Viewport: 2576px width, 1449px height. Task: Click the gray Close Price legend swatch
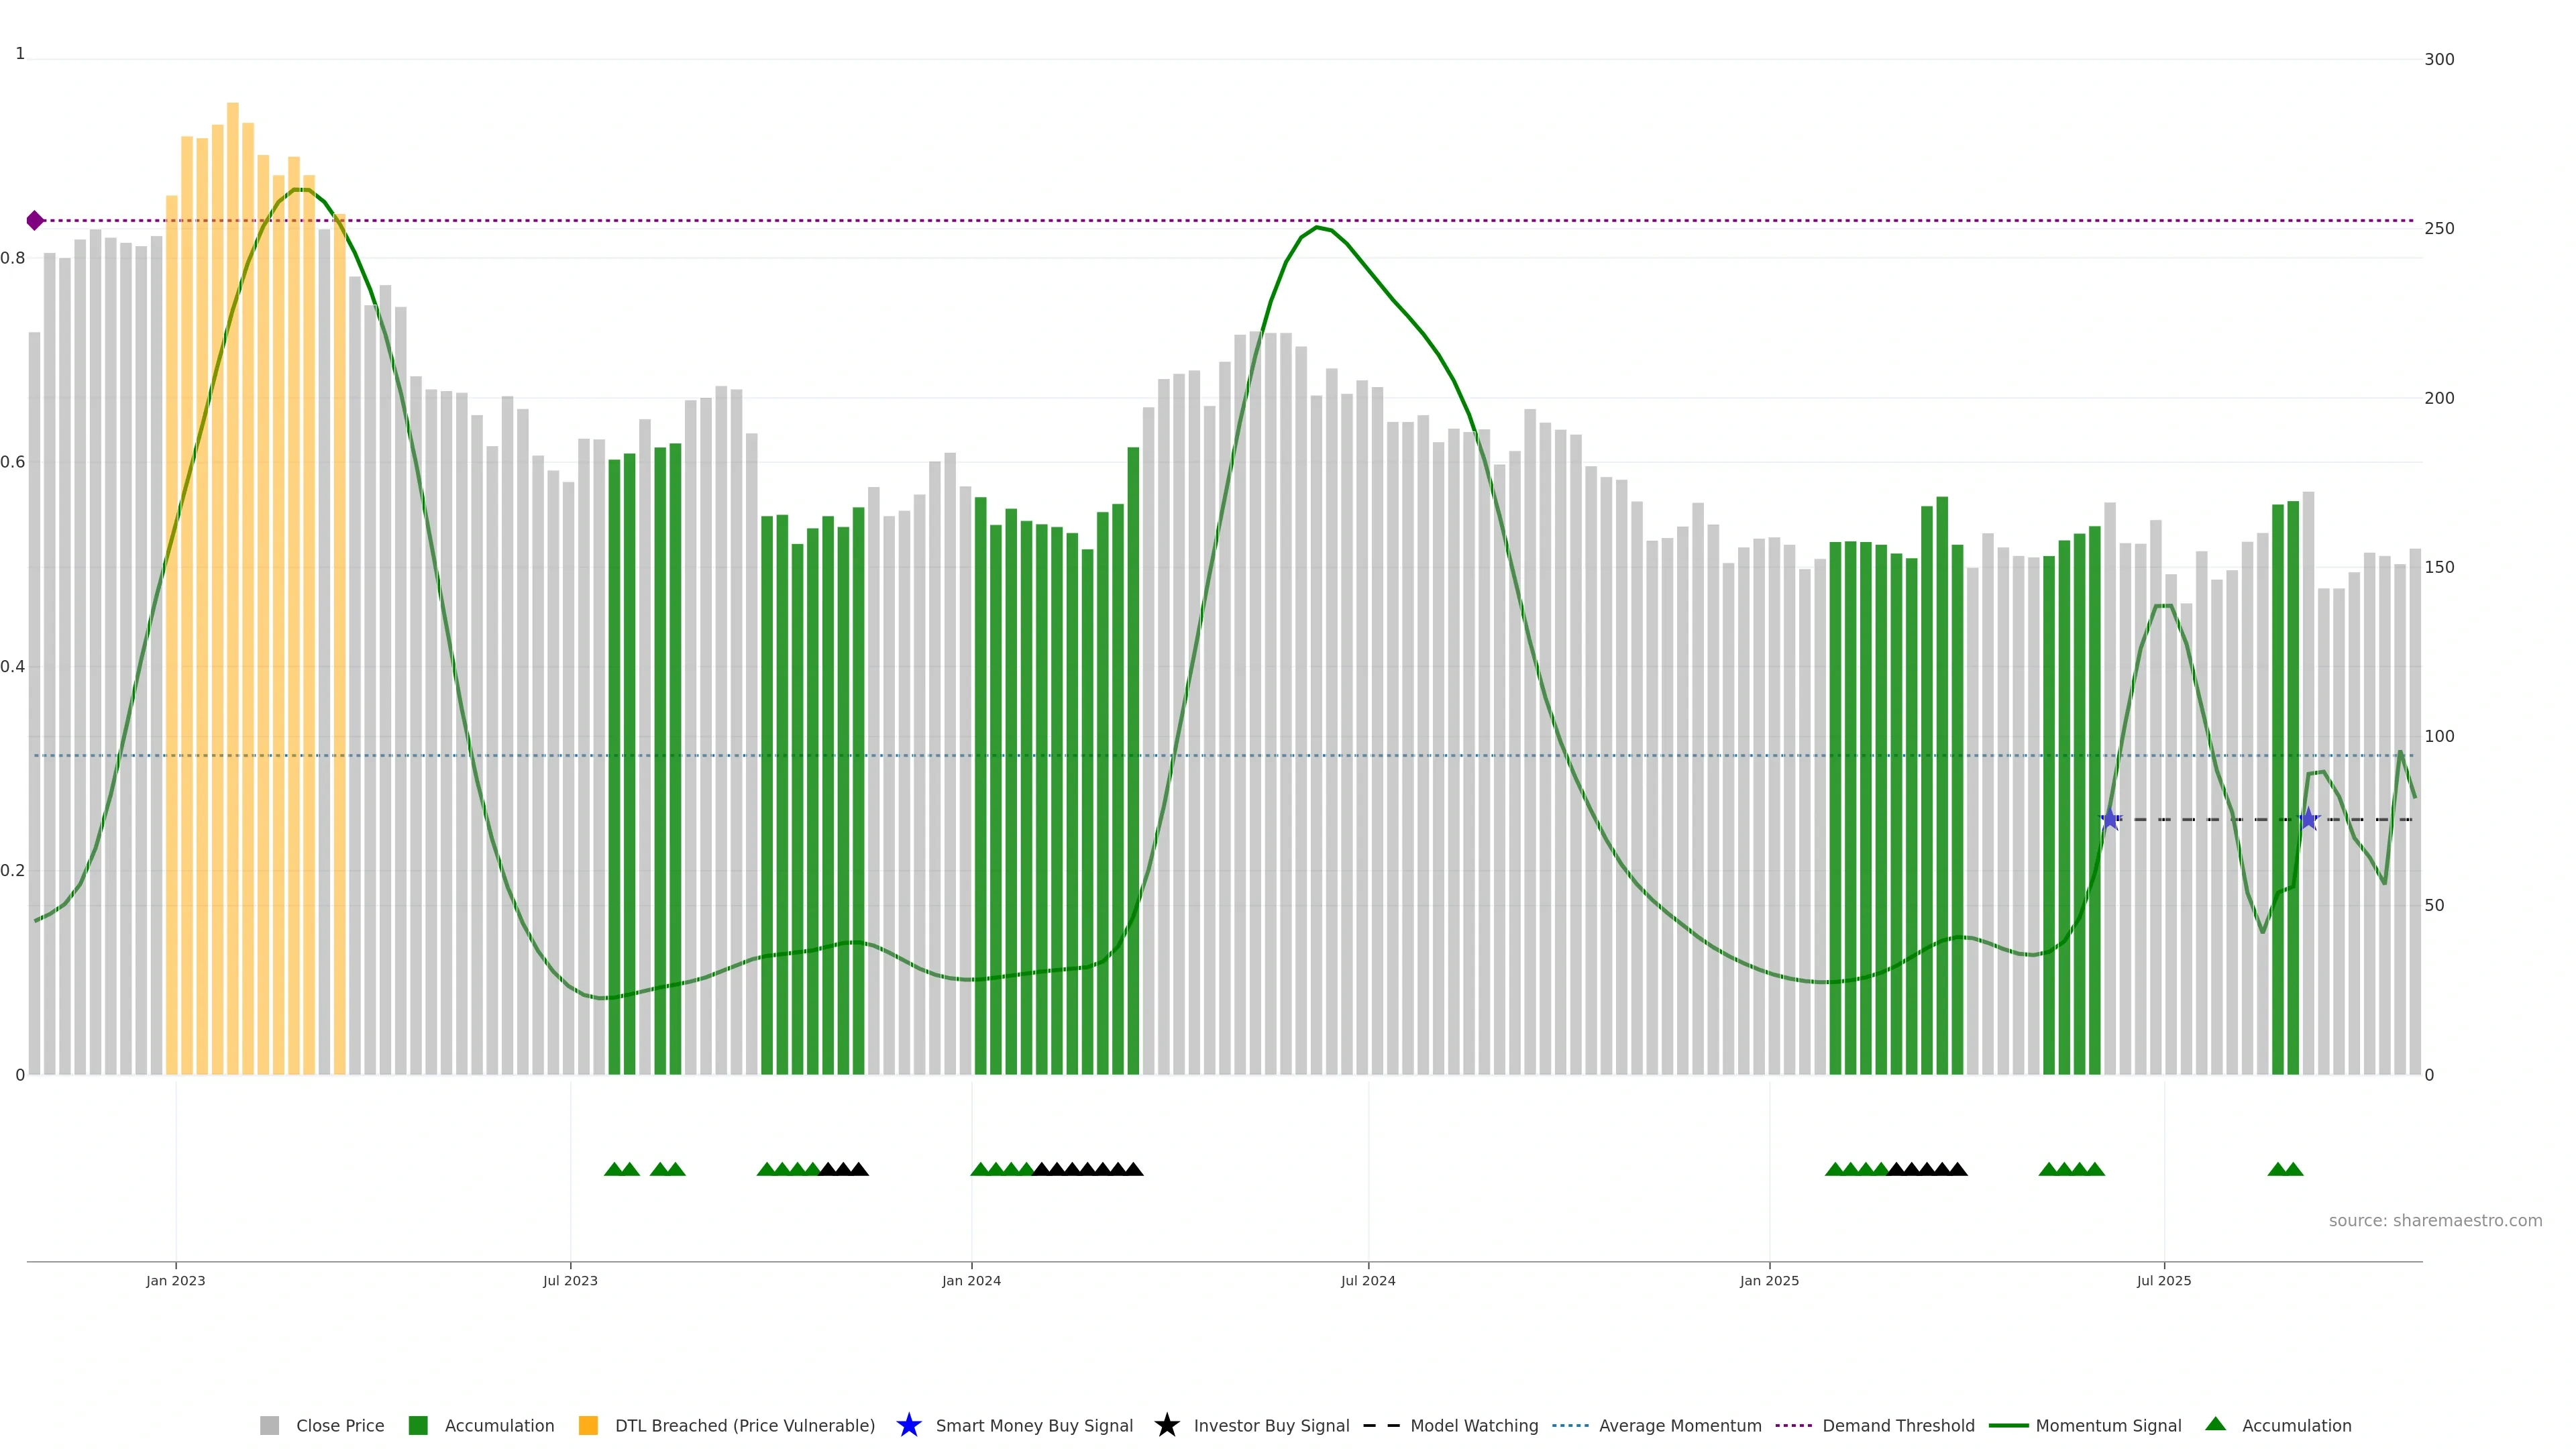tap(269, 1425)
